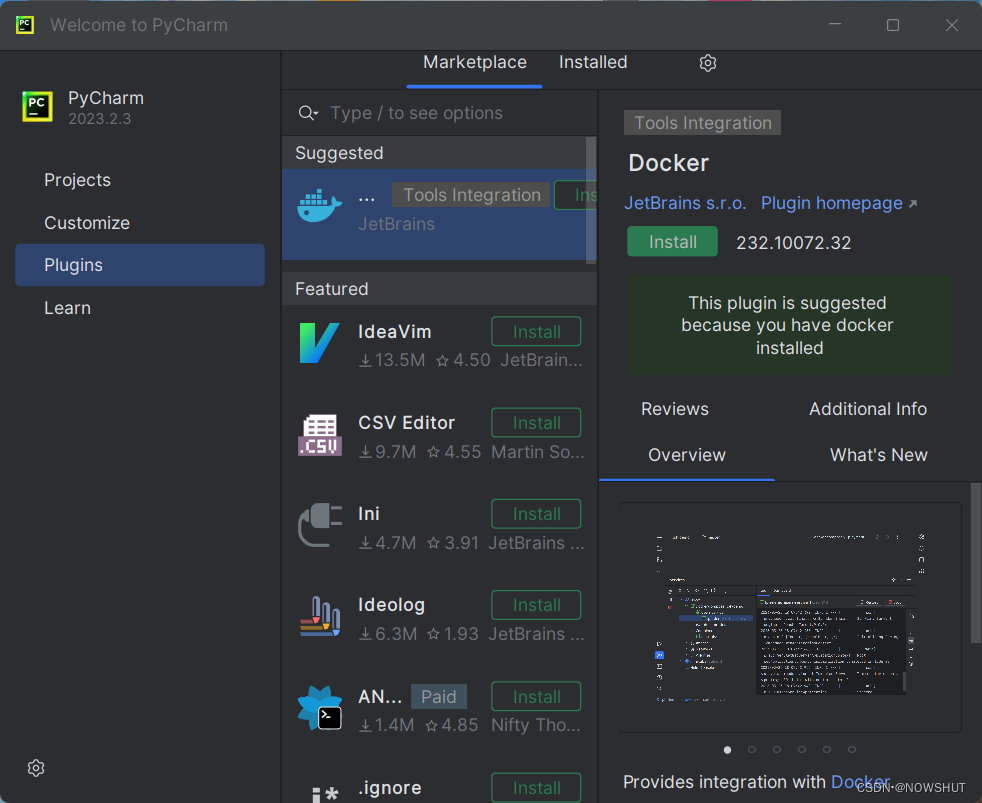The image size is (982, 803).
Task: Click the CSV Editor plugin icon
Action: tap(319, 435)
